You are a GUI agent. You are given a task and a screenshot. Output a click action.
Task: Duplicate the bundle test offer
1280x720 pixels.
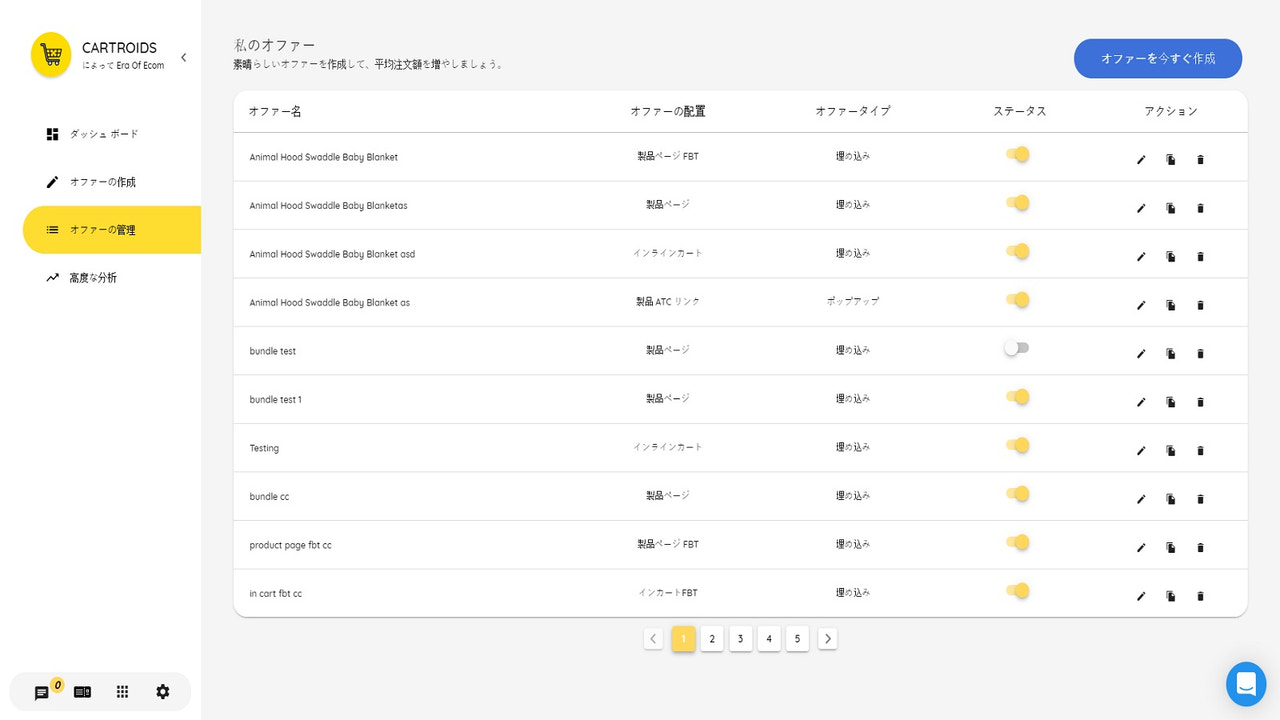tap(1171, 354)
